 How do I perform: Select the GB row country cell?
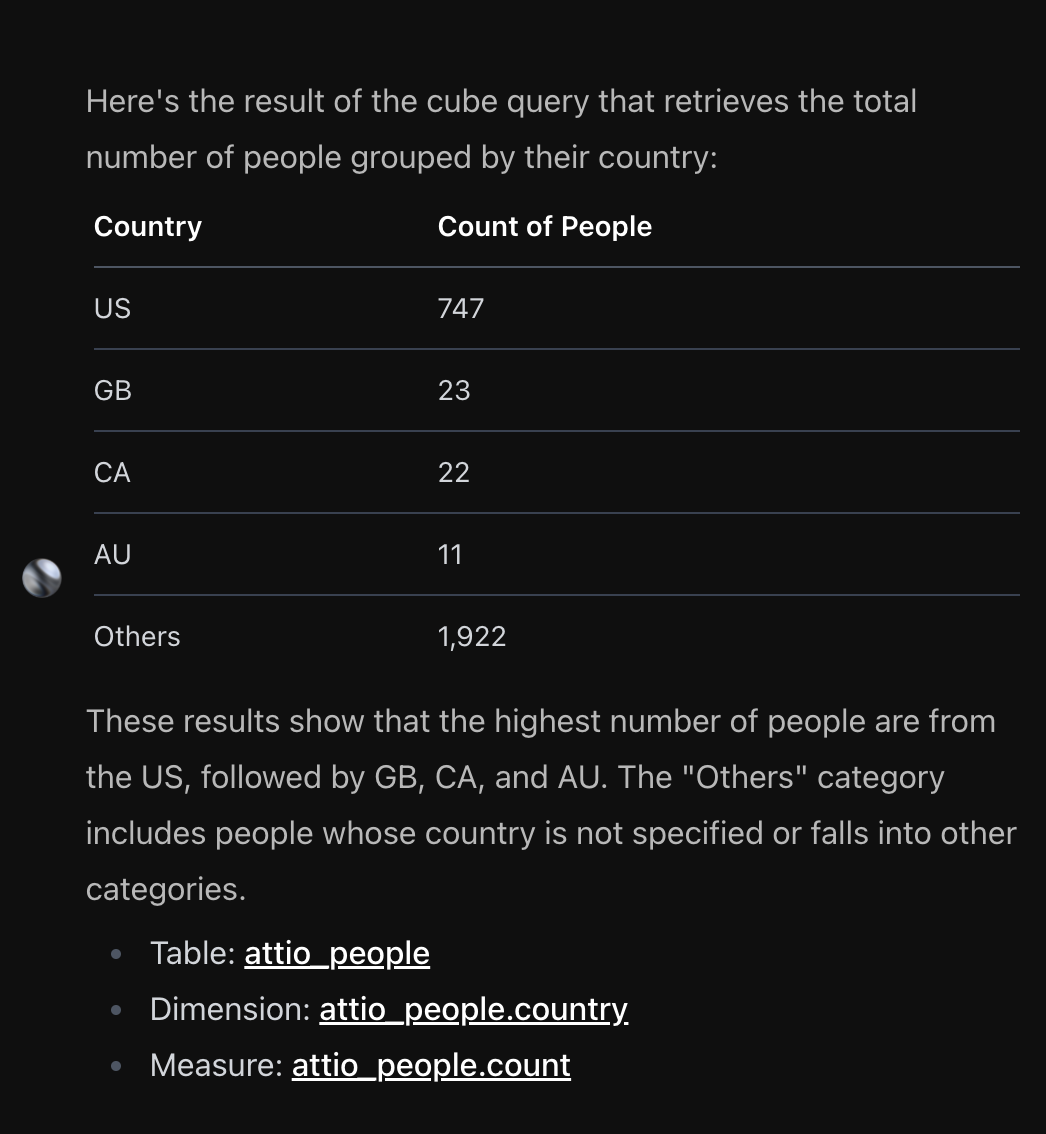pyautogui.click(x=113, y=391)
